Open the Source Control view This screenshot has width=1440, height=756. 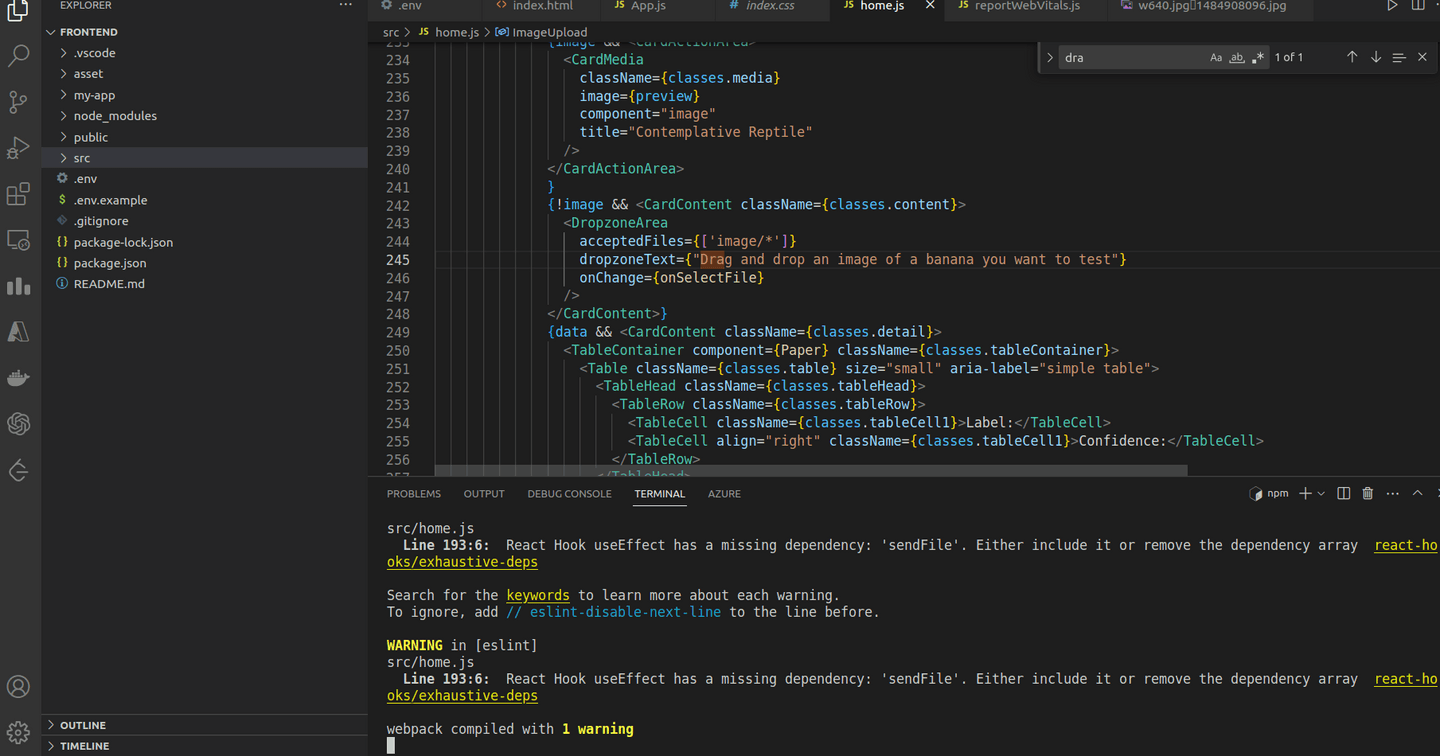(19, 102)
